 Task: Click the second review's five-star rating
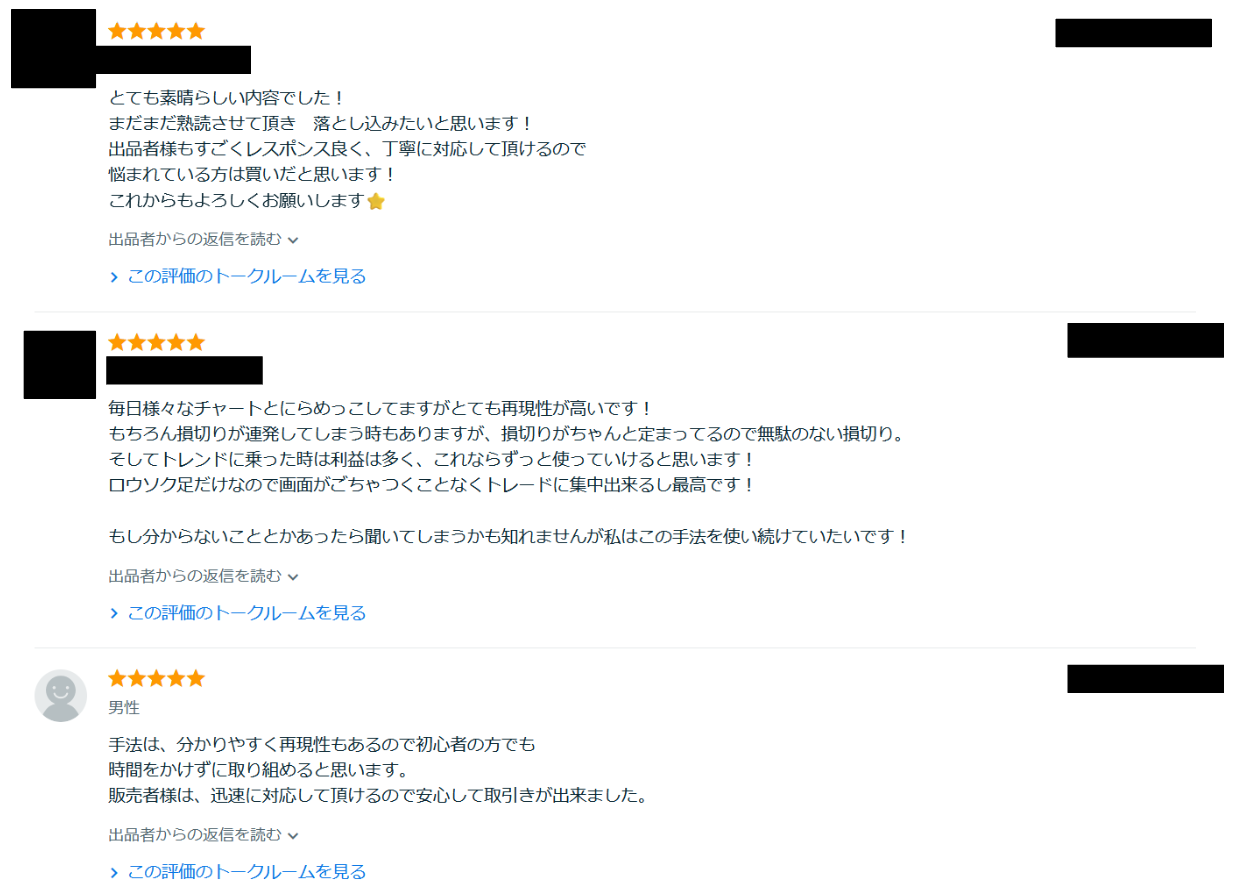point(156,342)
